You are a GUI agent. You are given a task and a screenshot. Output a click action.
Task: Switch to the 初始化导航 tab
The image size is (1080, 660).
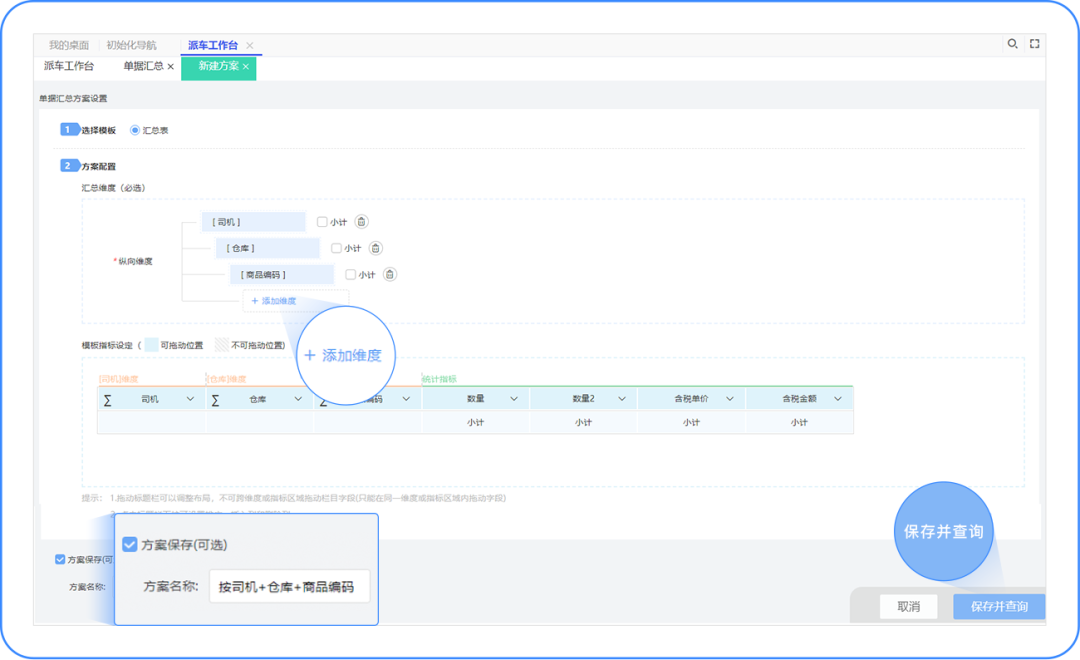[x=131, y=45]
